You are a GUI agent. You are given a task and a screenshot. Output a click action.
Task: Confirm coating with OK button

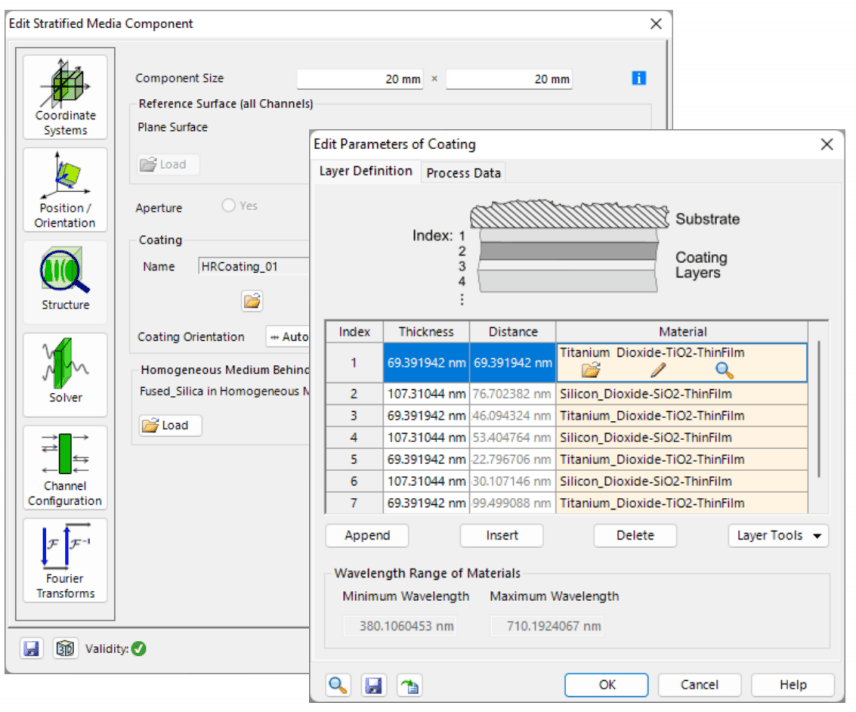(607, 685)
